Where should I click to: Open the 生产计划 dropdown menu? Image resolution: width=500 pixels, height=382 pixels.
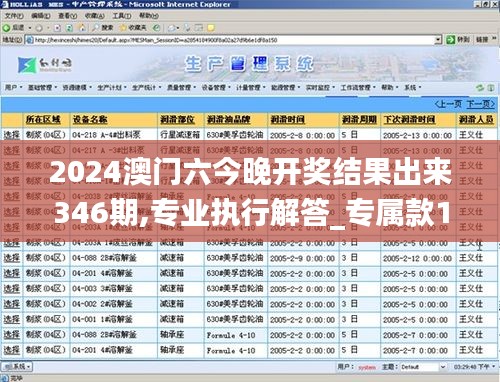coord(112,88)
